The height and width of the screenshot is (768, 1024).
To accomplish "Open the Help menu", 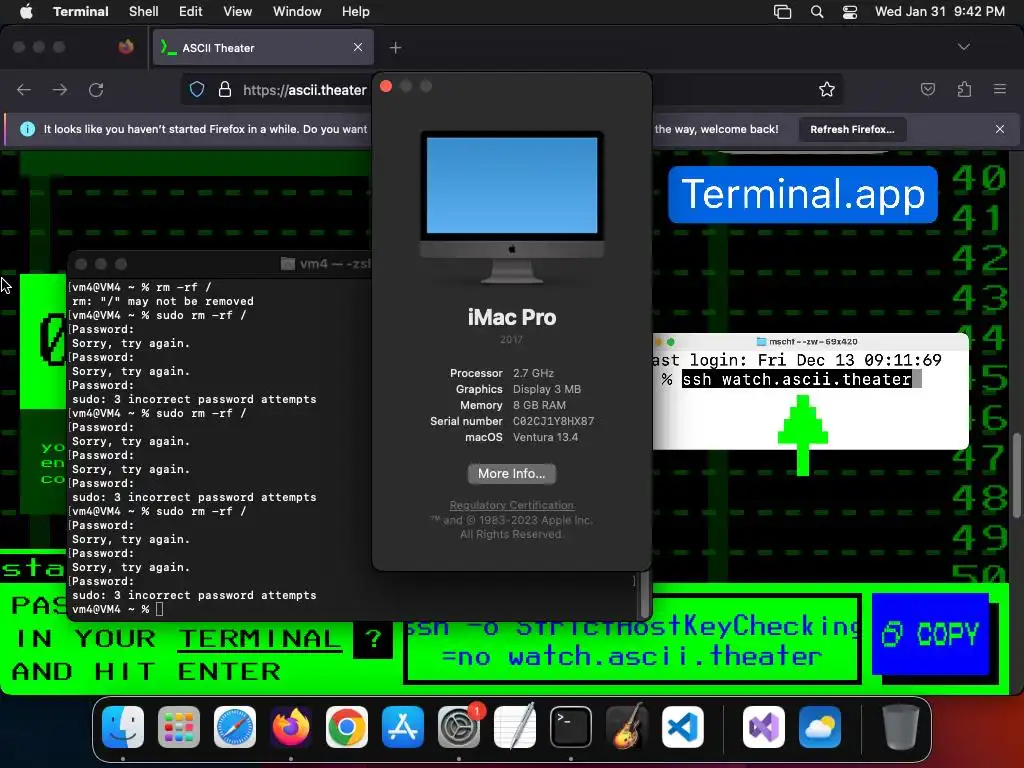I will (x=355, y=11).
